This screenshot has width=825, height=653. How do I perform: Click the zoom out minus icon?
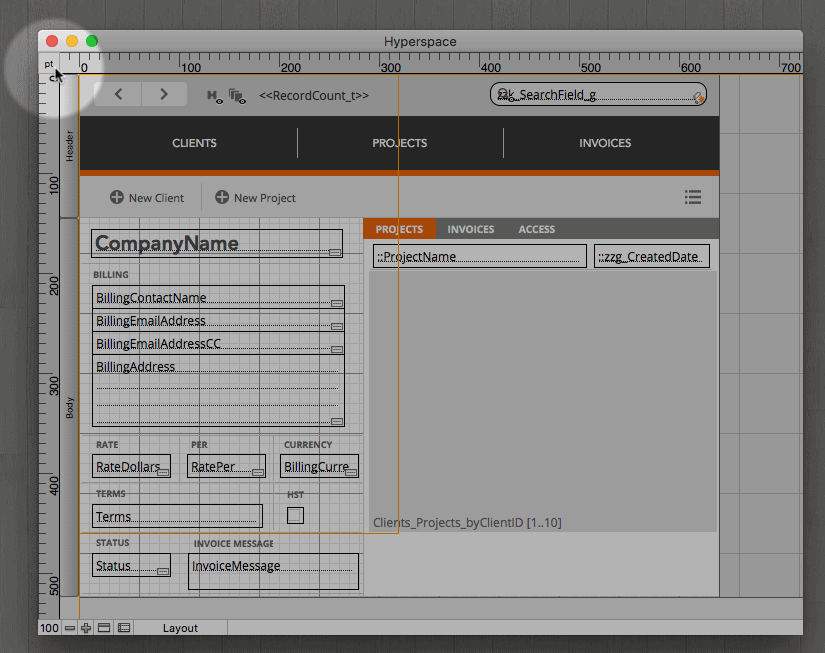click(70, 628)
